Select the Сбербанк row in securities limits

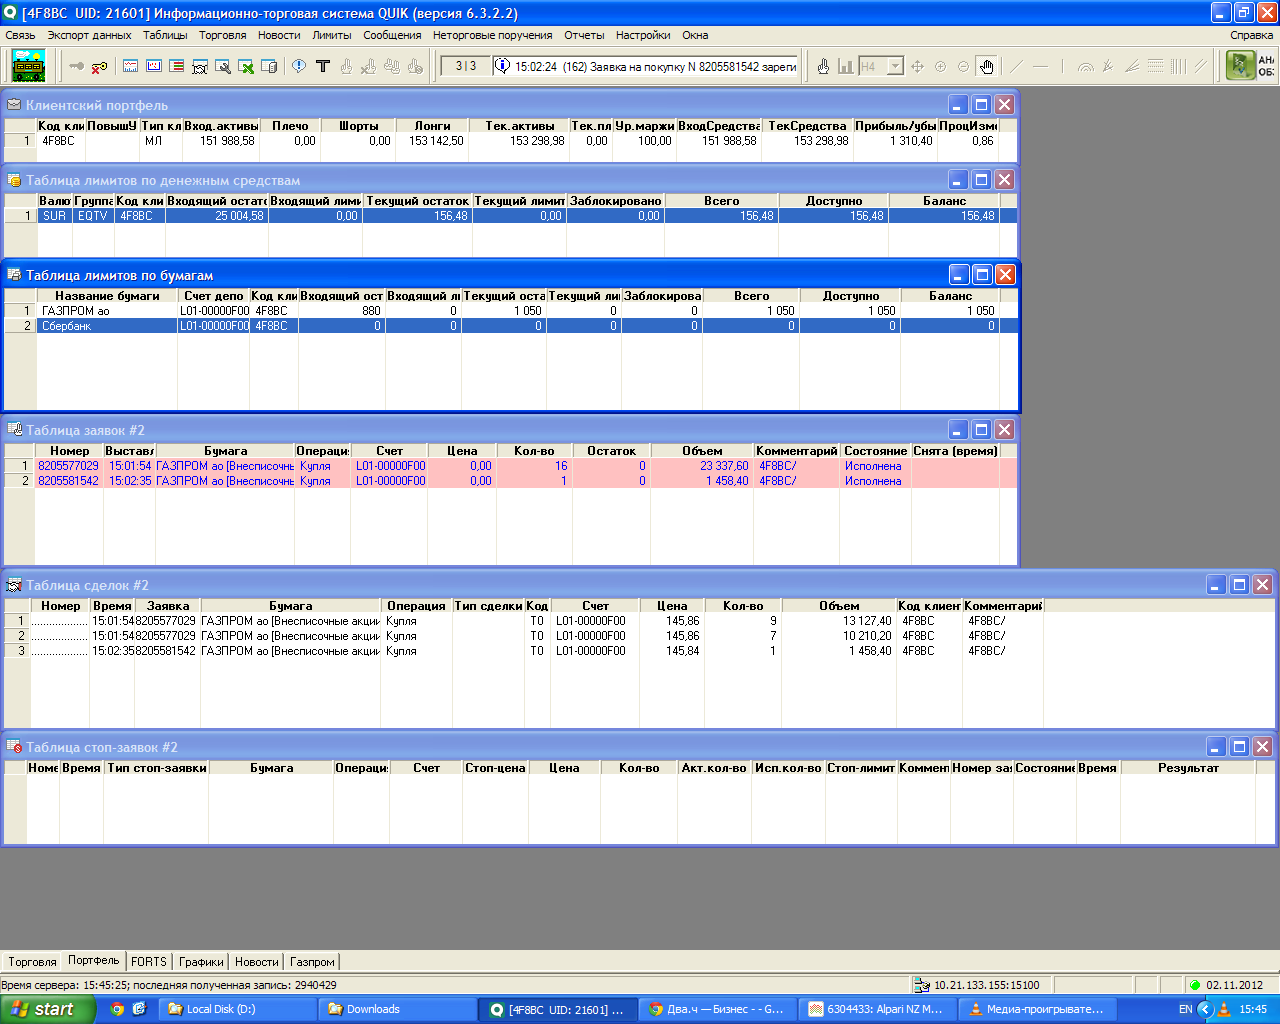click(x=510, y=326)
